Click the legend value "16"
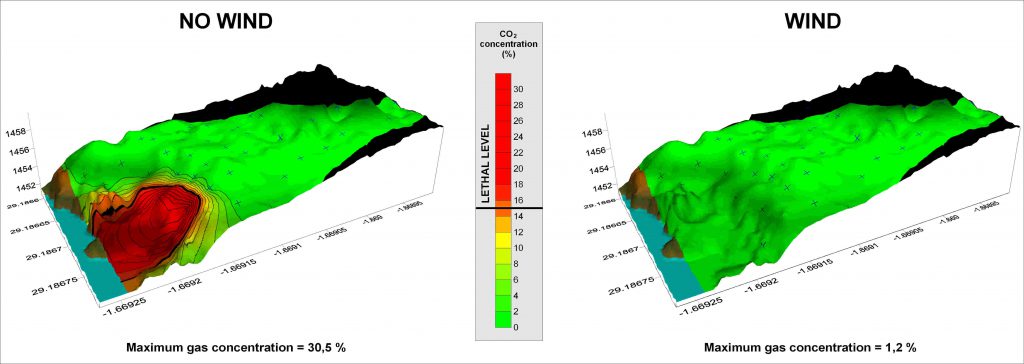 (x=520, y=200)
